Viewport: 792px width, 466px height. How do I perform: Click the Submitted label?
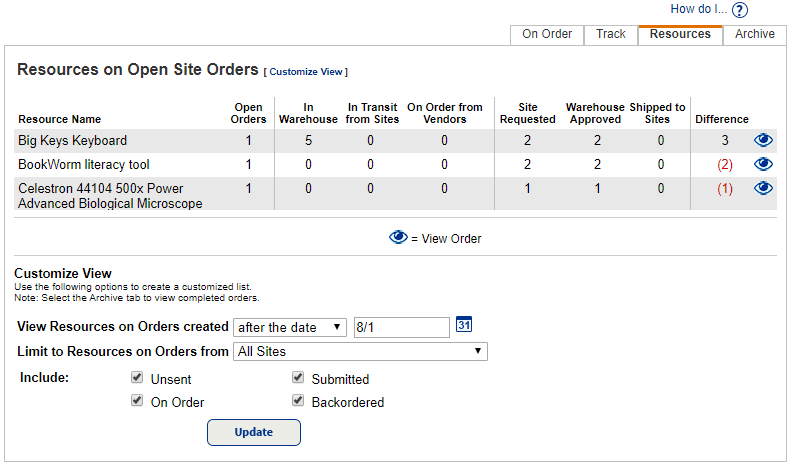click(340, 379)
